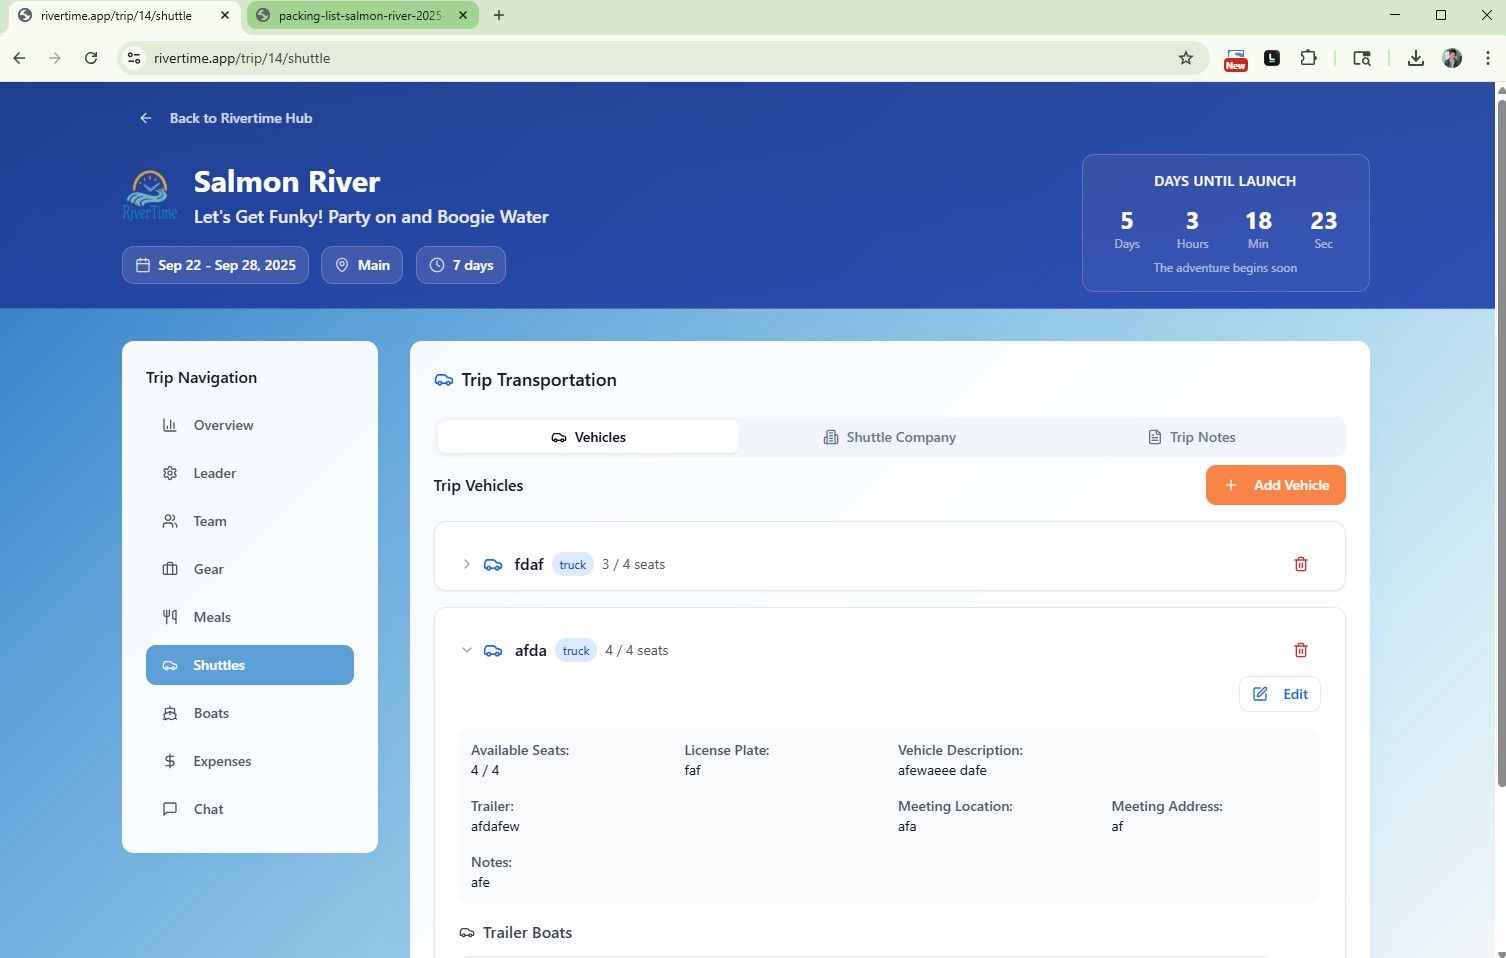Open new browser tab
The image size is (1506, 958).
(499, 15)
